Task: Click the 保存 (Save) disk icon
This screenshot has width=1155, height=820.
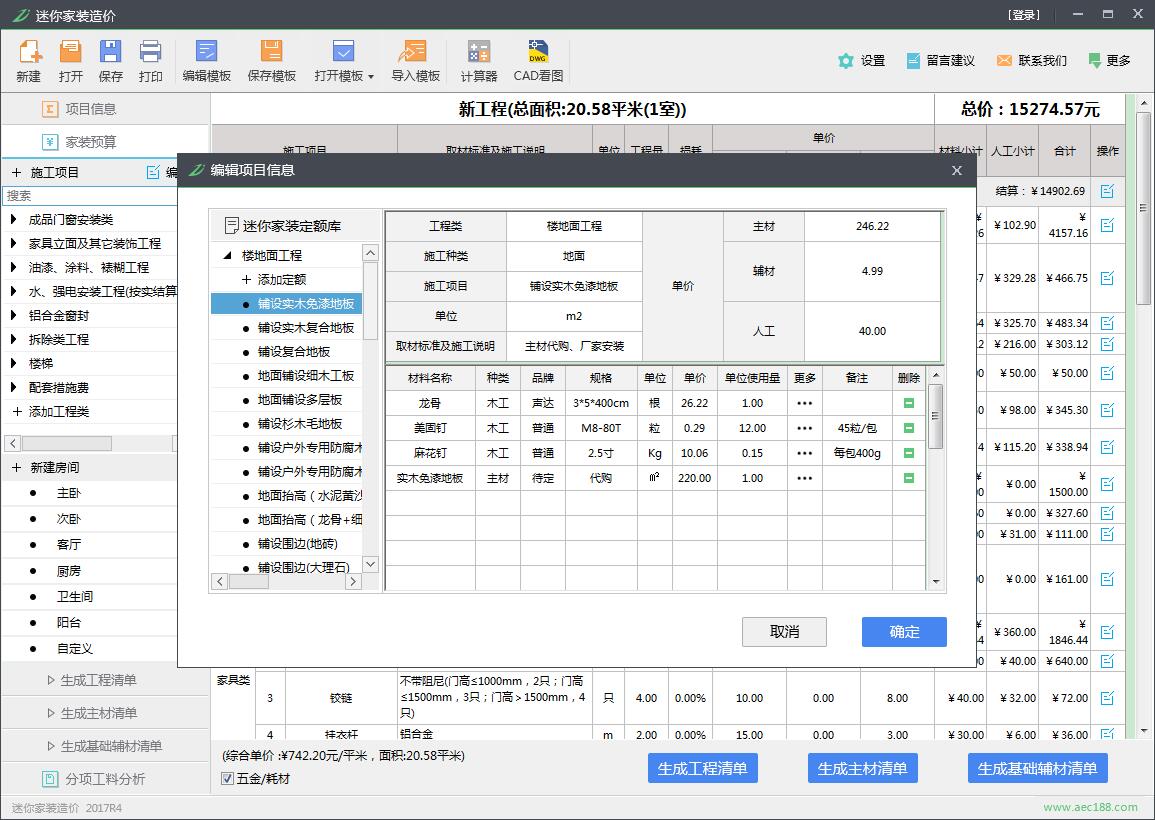Action: click(110, 52)
